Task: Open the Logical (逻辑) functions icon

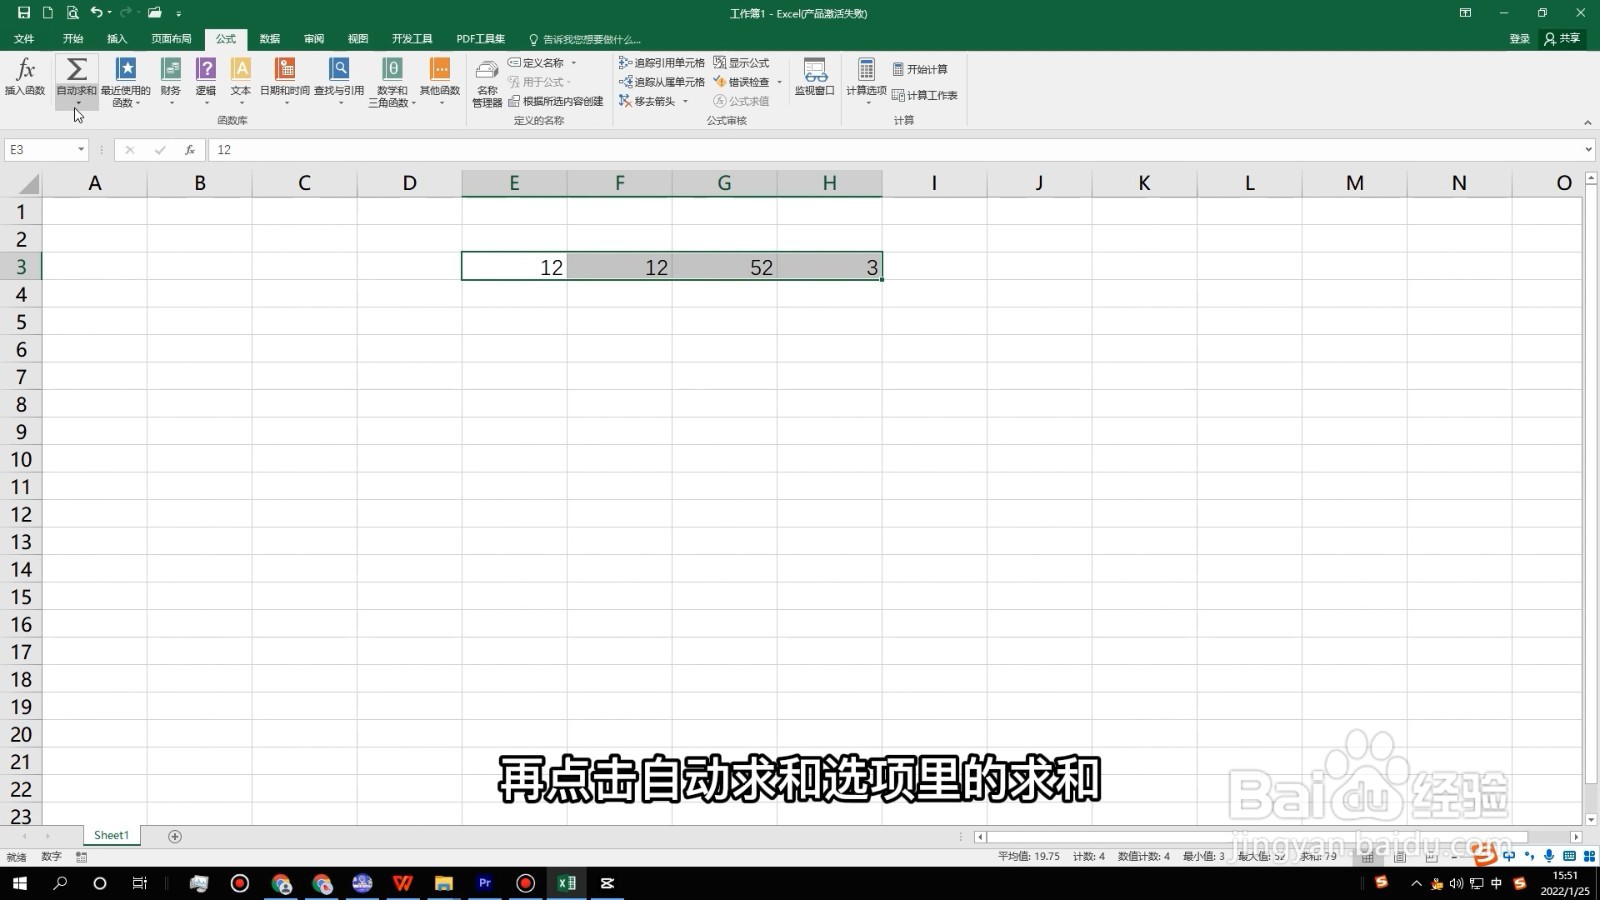Action: 206,69
